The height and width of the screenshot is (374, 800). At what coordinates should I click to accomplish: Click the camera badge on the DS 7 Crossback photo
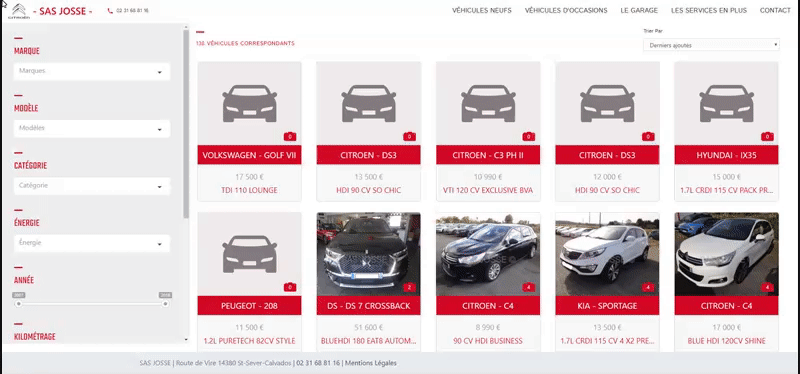(409, 287)
